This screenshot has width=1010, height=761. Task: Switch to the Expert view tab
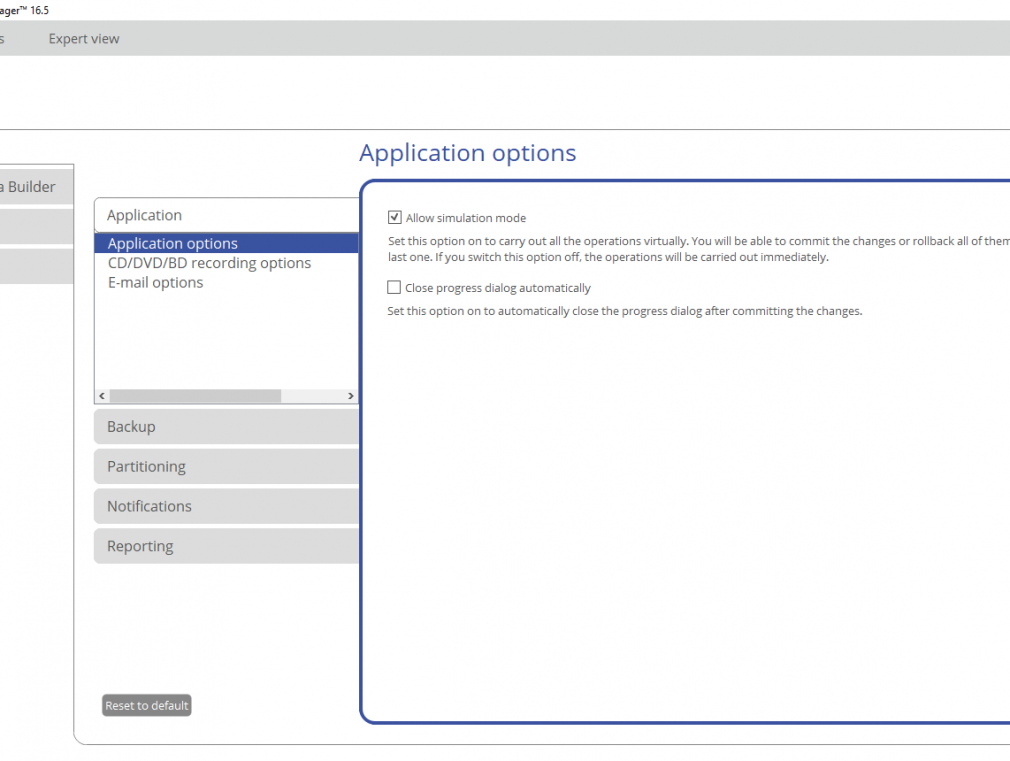tap(84, 39)
